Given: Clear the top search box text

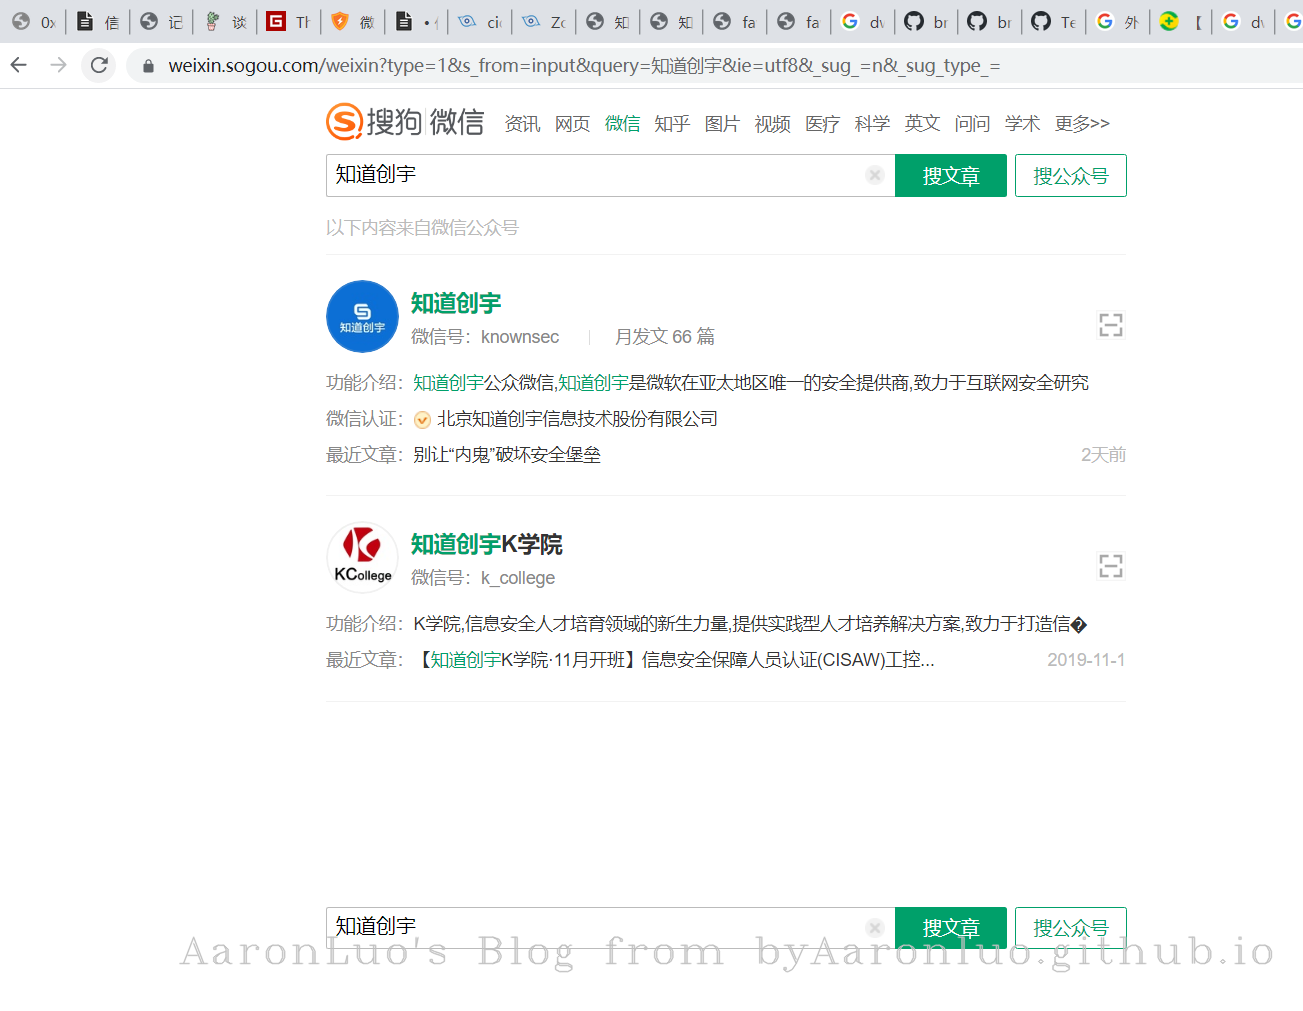Looking at the screenshot, I should pos(875,175).
